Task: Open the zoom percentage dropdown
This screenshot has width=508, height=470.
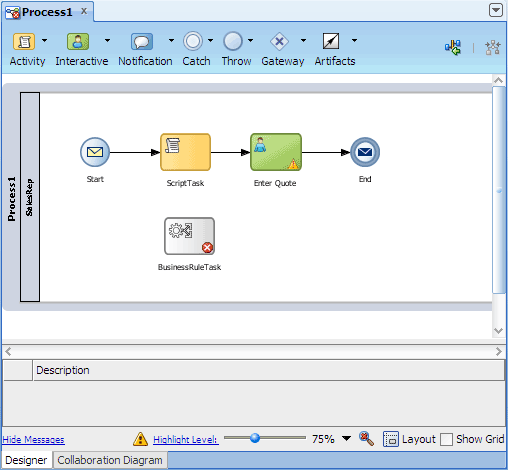Action: click(x=347, y=438)
